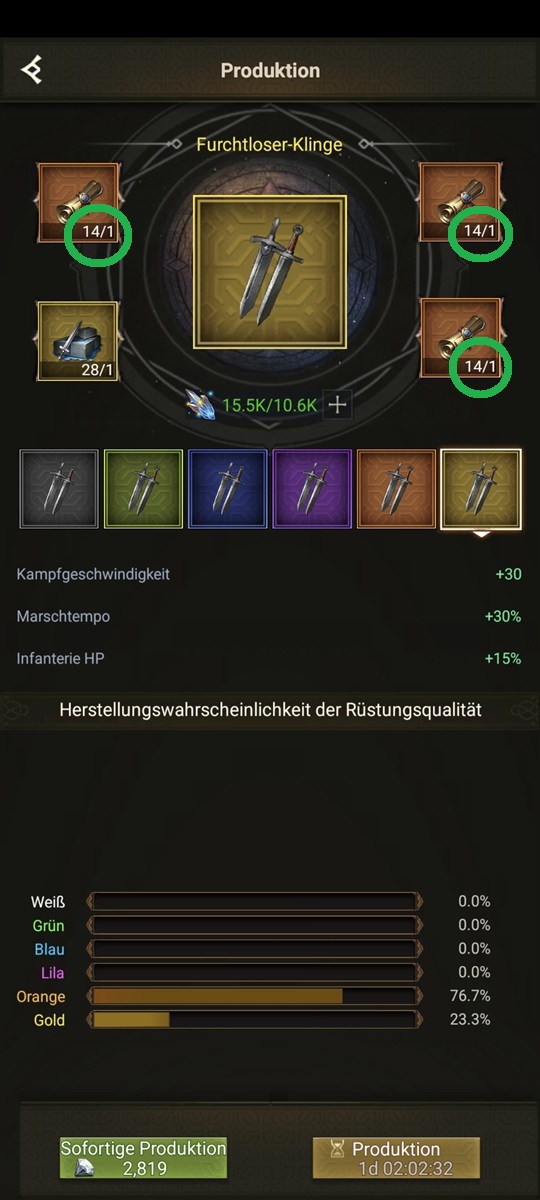Tap the top-right scroll material slot
This screenshot has width=540, height=1200.
point(460,204)
